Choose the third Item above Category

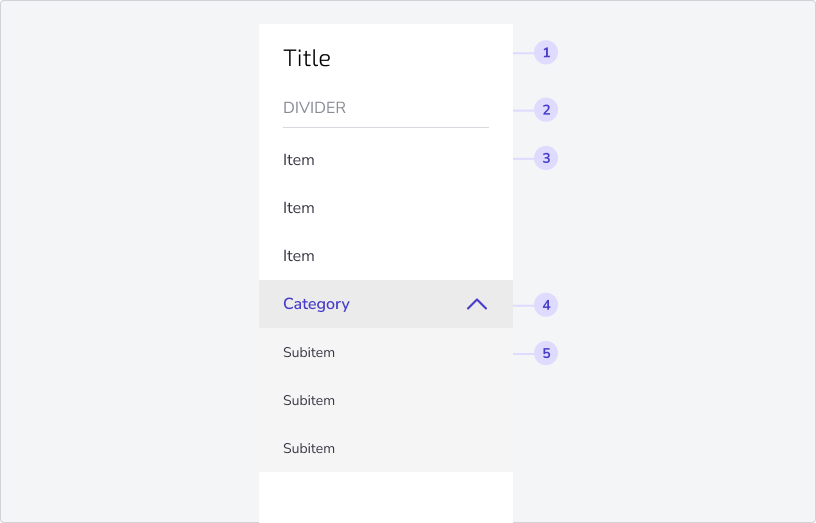386,256
